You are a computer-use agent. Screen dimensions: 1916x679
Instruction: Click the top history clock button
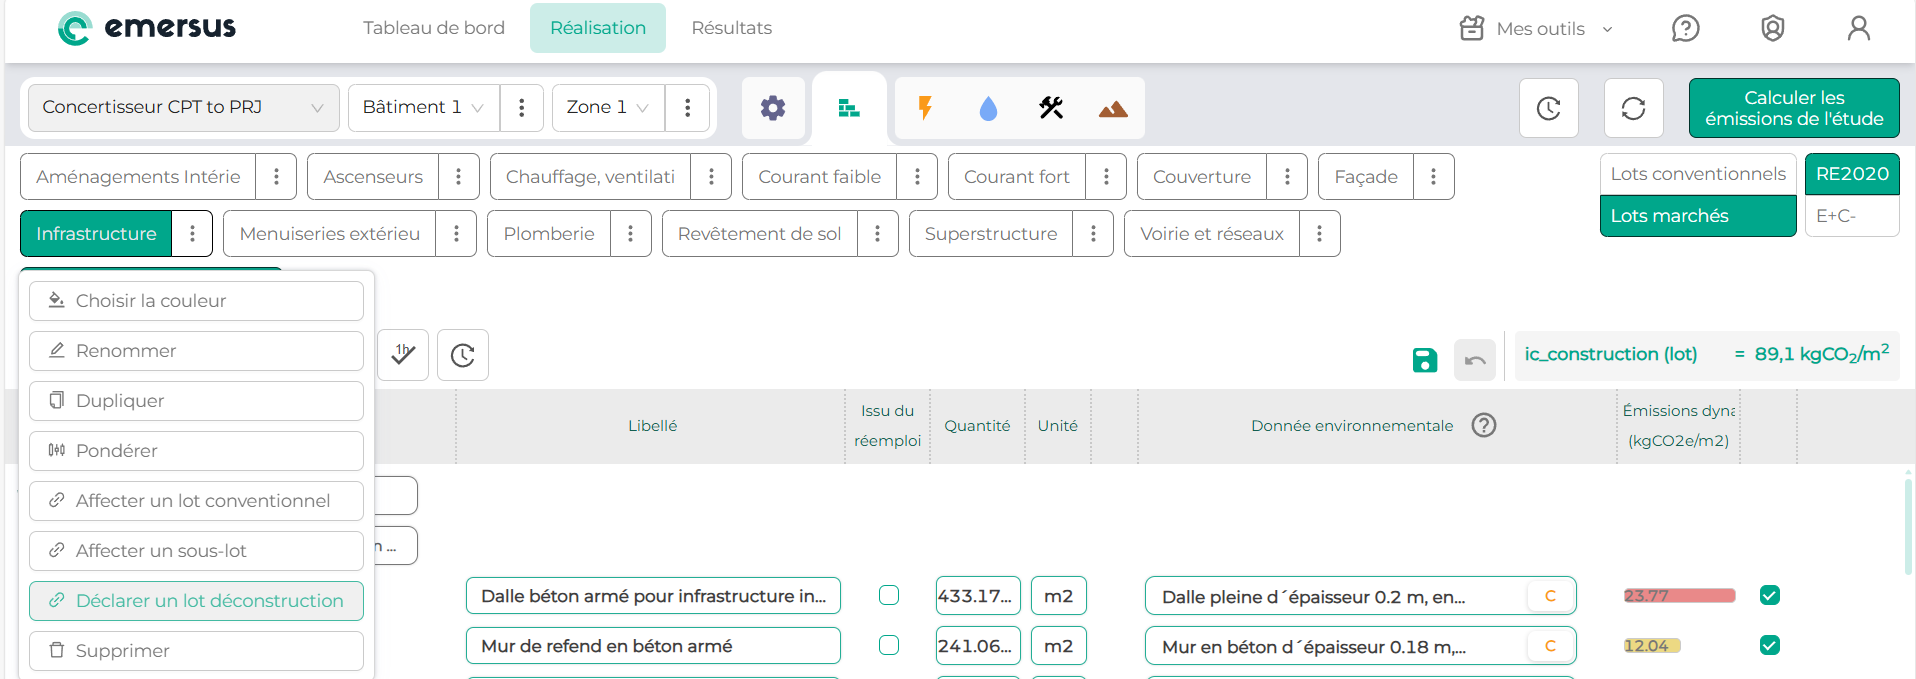1549,108
